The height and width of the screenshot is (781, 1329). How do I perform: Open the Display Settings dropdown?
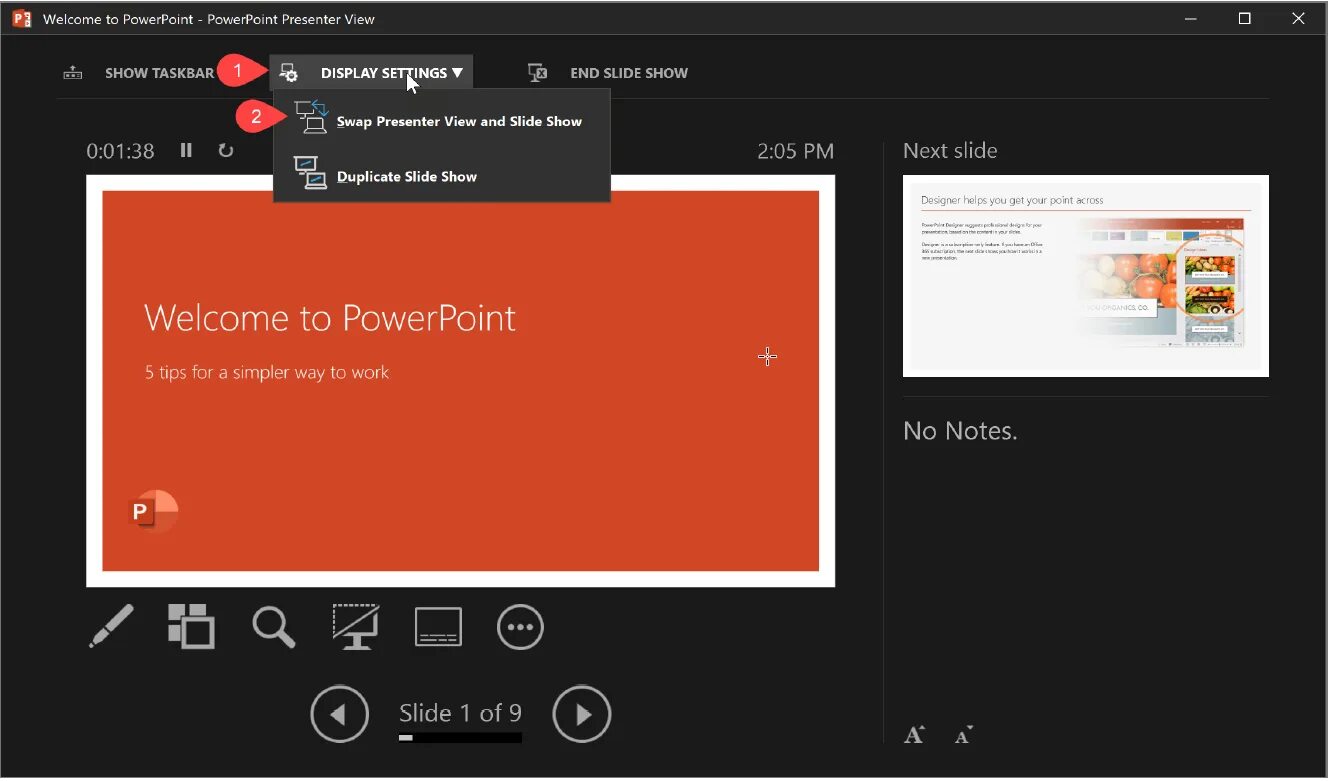(x=371, y=73)
